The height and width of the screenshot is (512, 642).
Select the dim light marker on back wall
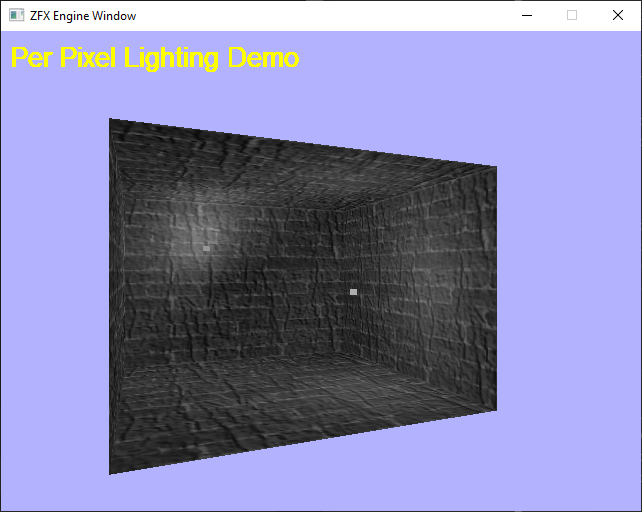coord(206,248)
